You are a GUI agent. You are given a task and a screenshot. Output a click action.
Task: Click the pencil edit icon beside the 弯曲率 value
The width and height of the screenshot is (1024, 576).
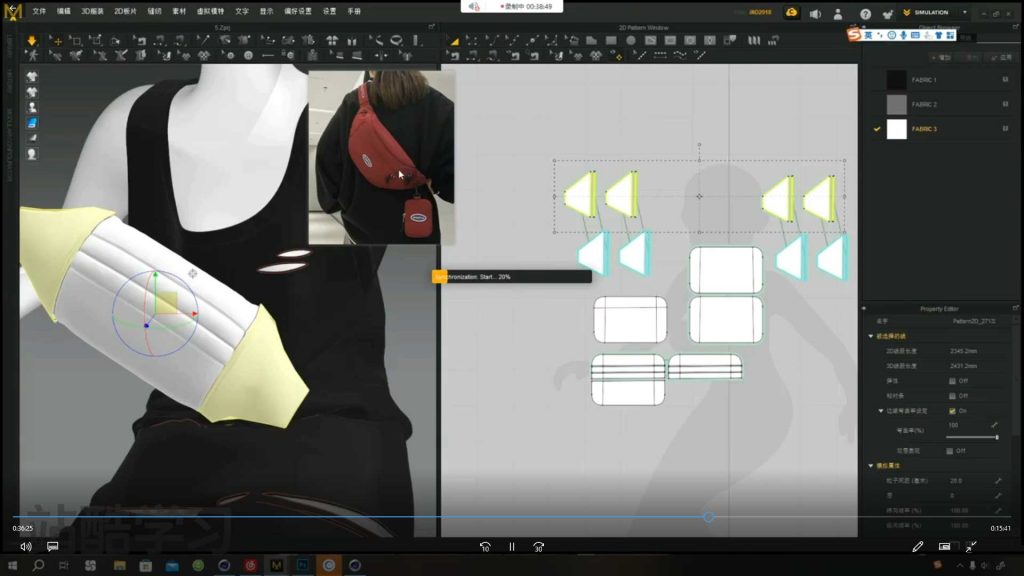994,424
